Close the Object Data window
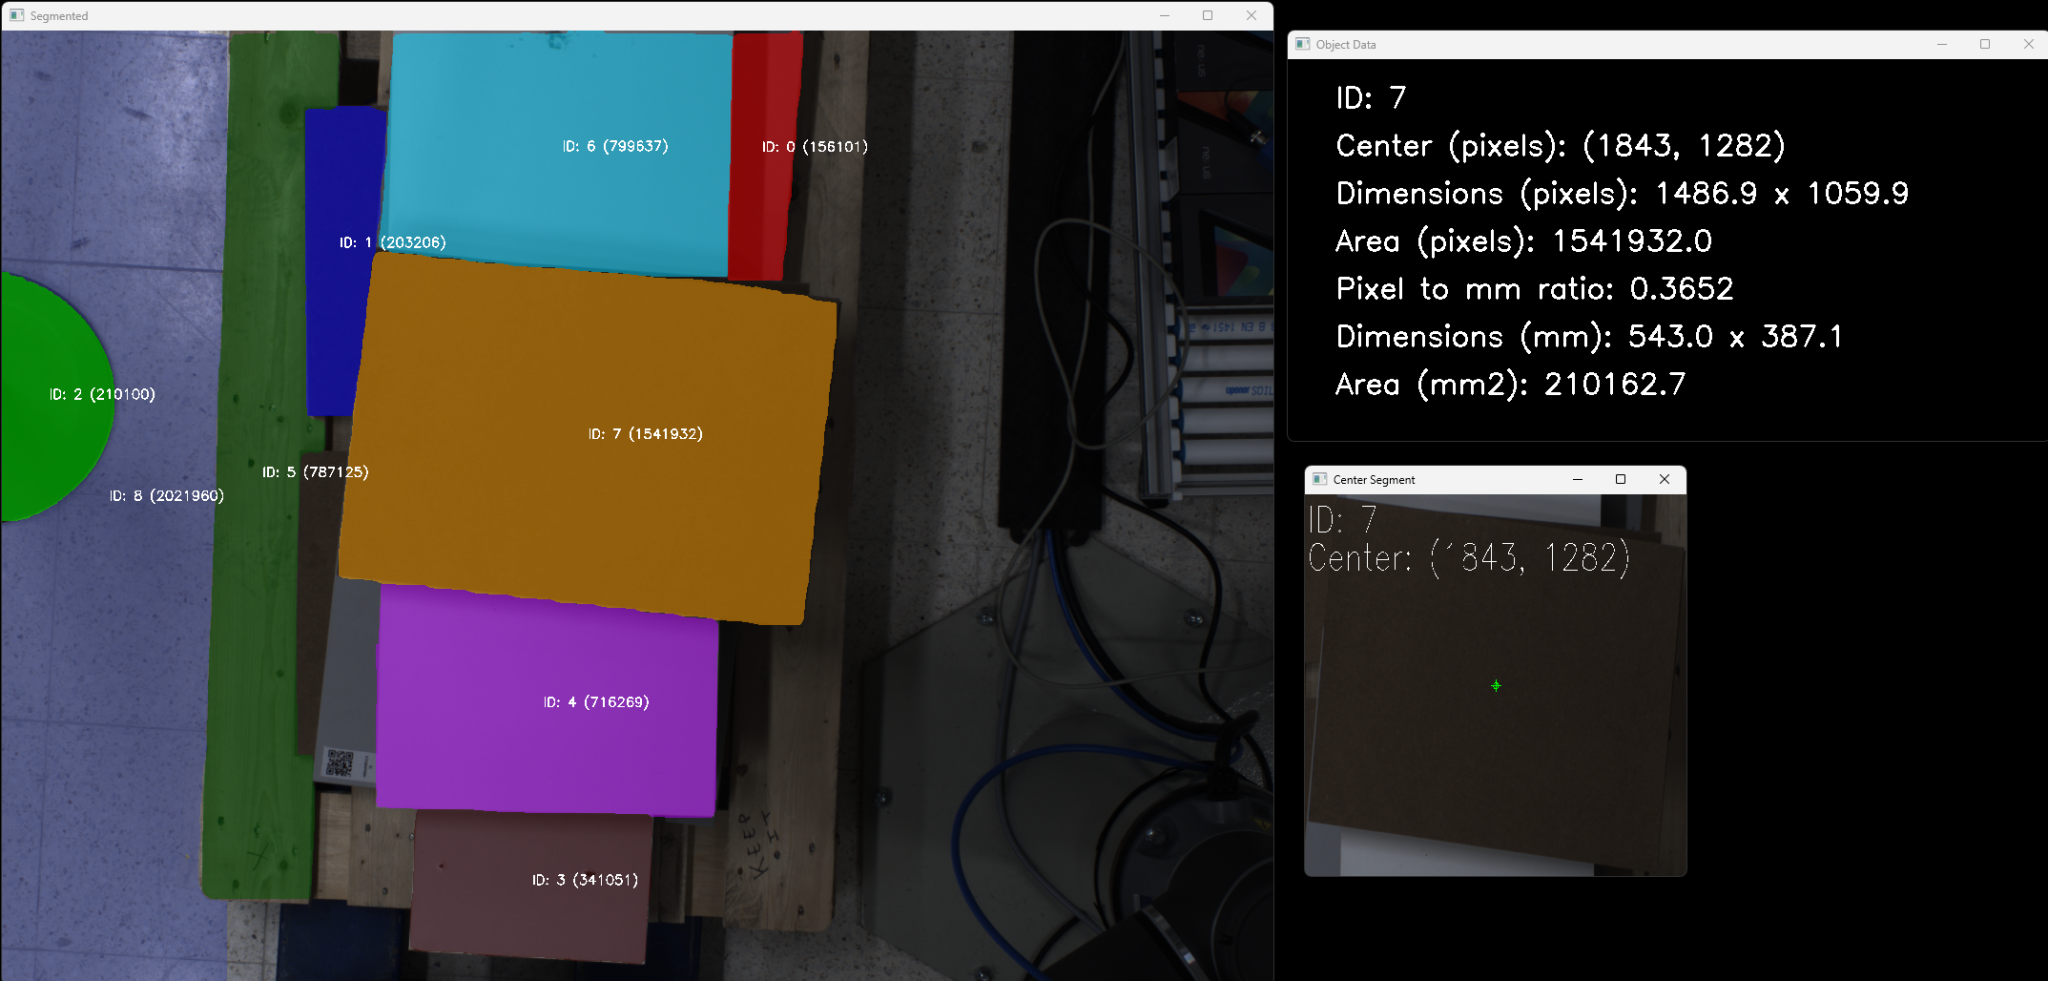This screenshot has width=2048, height=981. tap(2028, 44)
